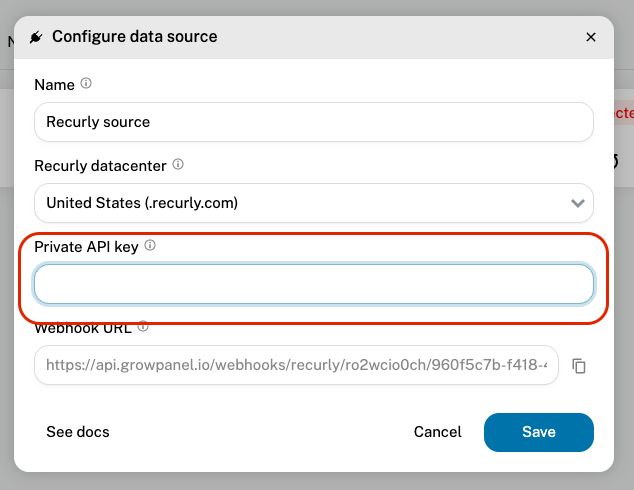Click the Recurly datacenter label
Image resolution: width=634 pixels, height=490 pixels.
tap(100, 166)
